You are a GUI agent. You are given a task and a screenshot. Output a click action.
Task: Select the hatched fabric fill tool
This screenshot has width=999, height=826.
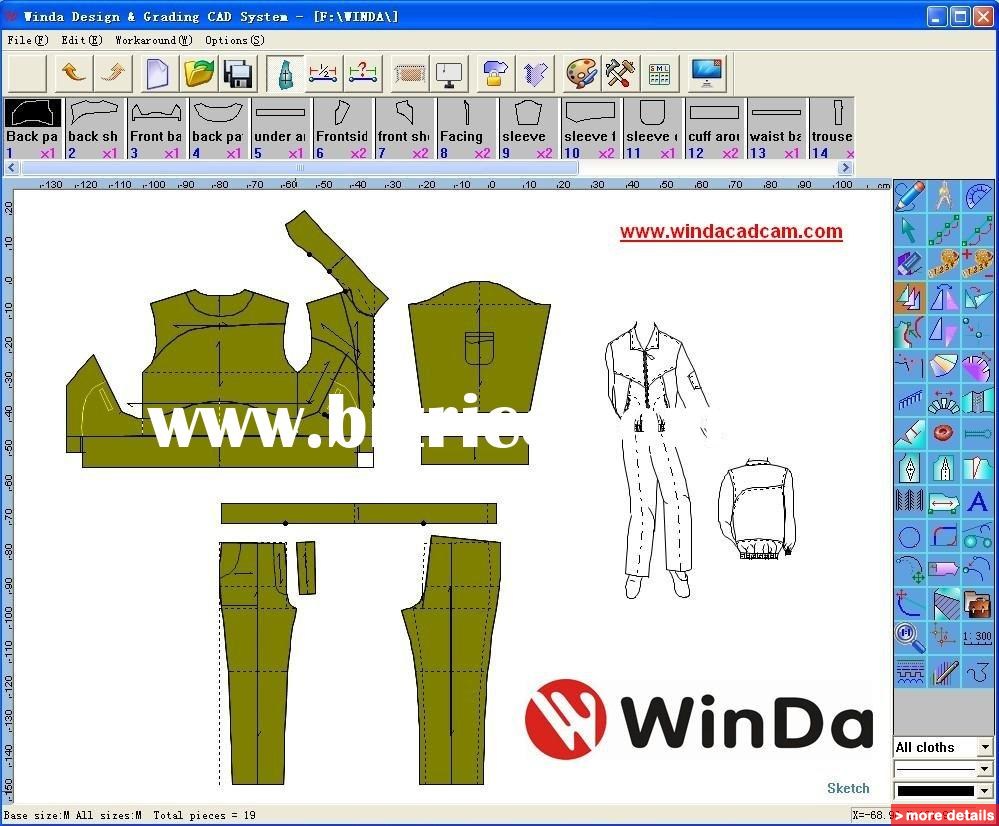(x=944, y=603)
